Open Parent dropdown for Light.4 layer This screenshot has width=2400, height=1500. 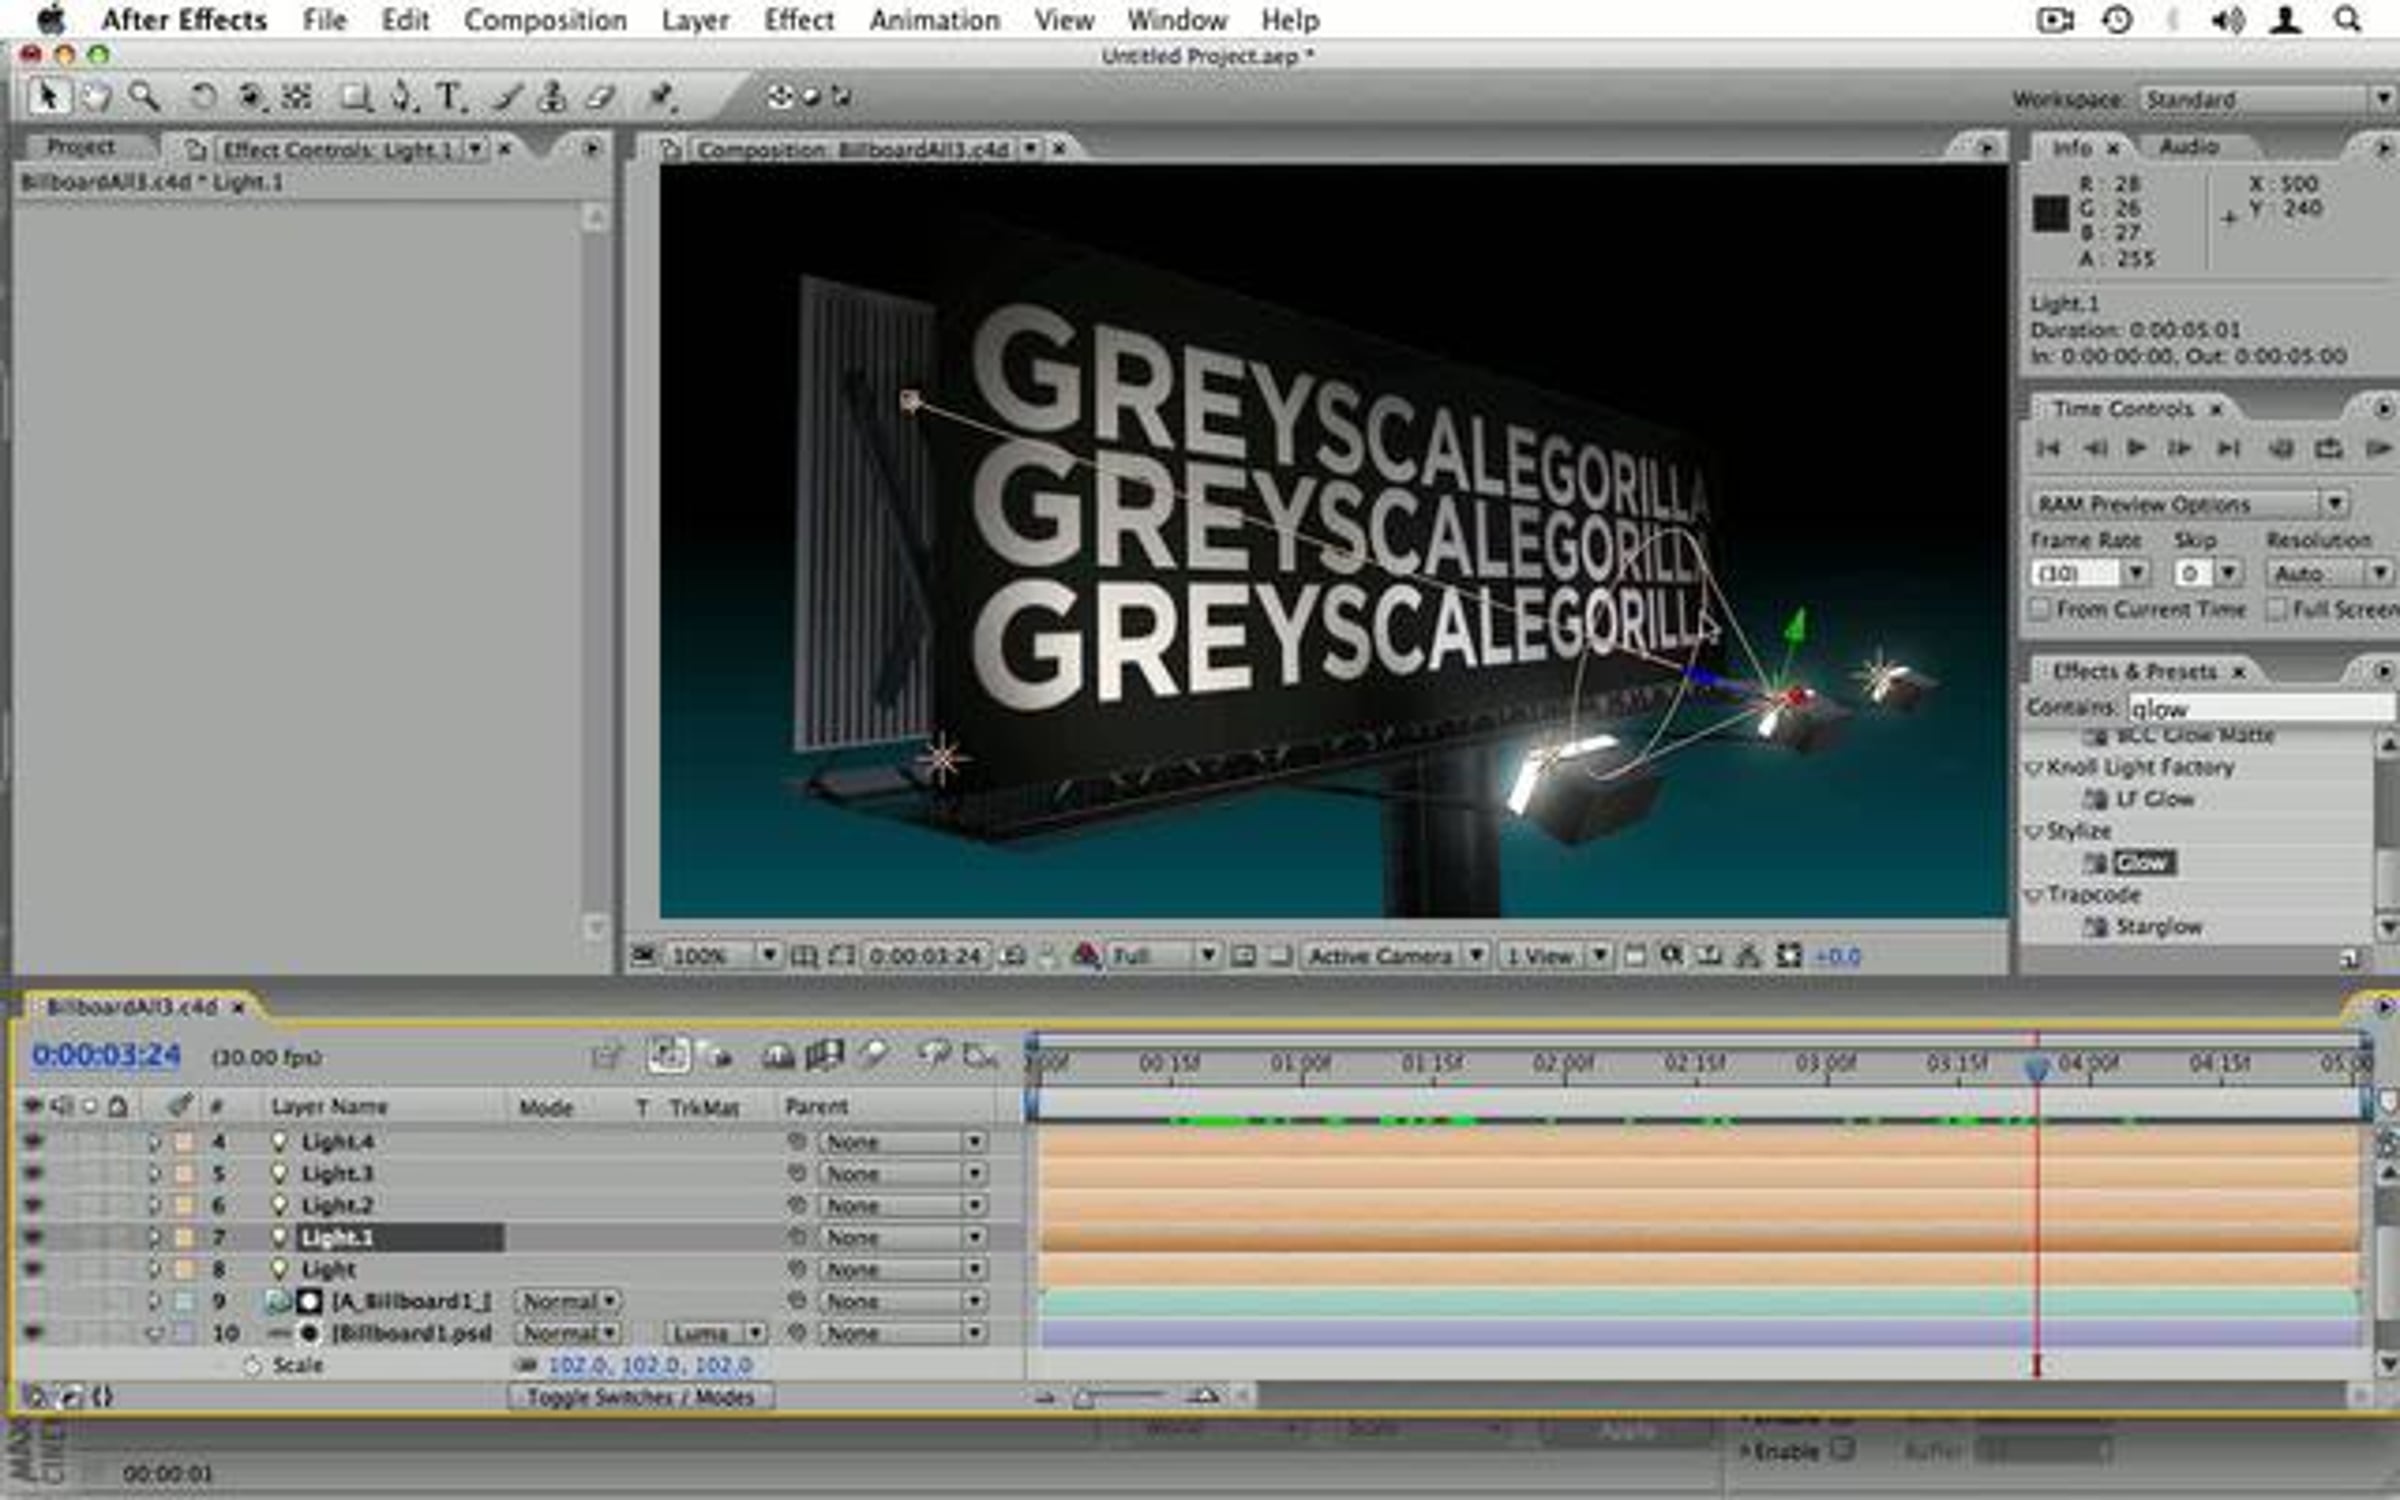903,1141
